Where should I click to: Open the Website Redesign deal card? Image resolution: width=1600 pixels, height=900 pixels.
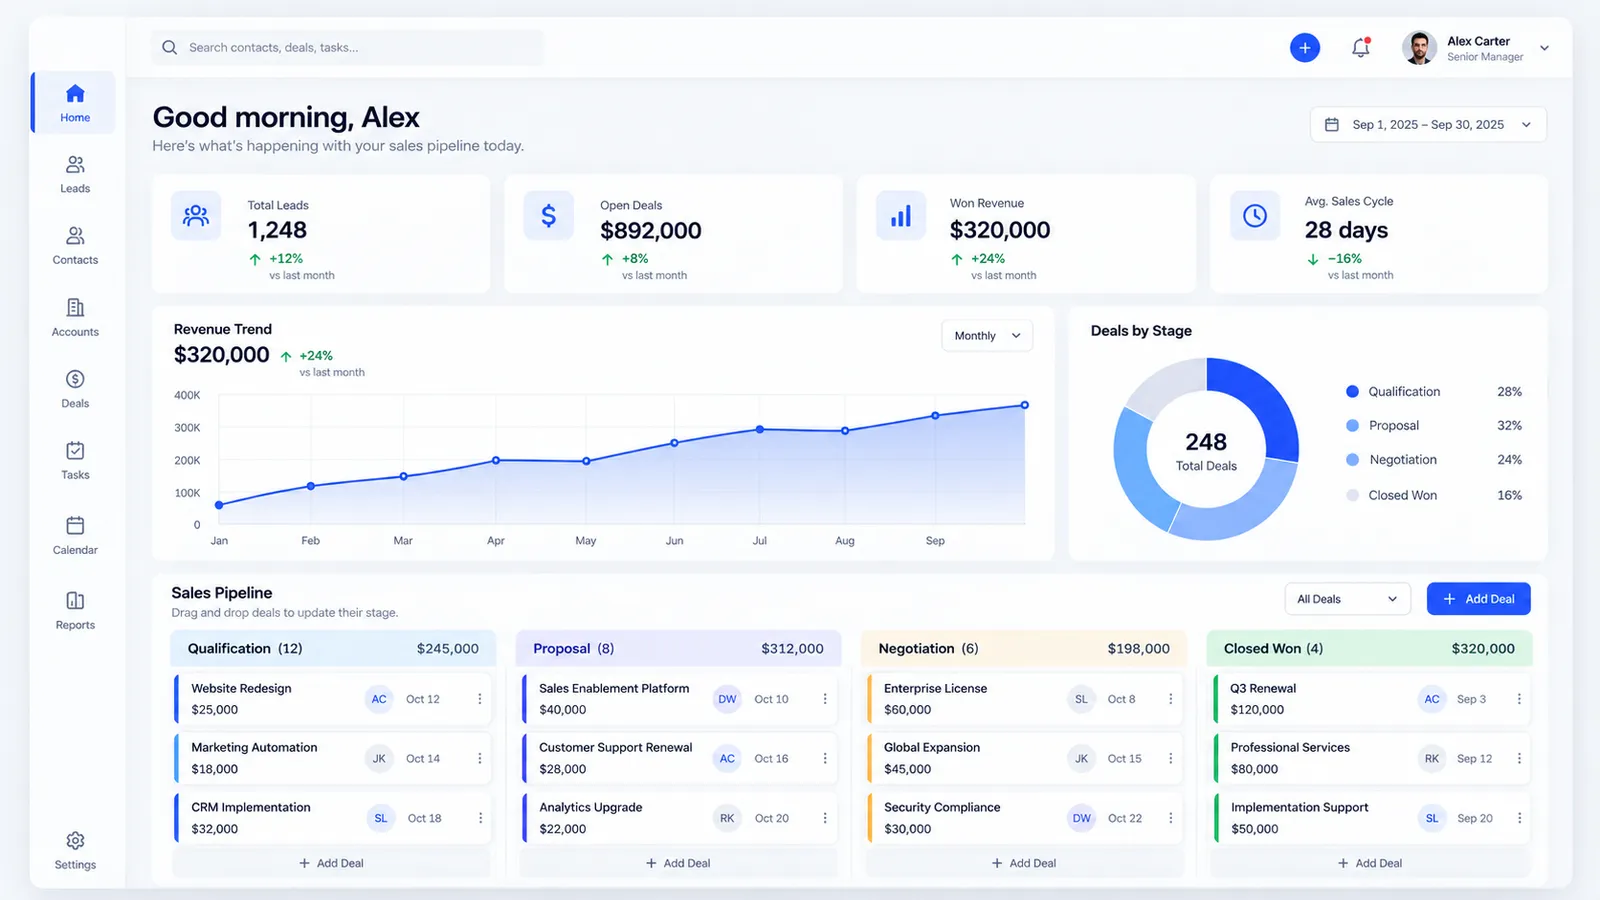click(333, 699)
